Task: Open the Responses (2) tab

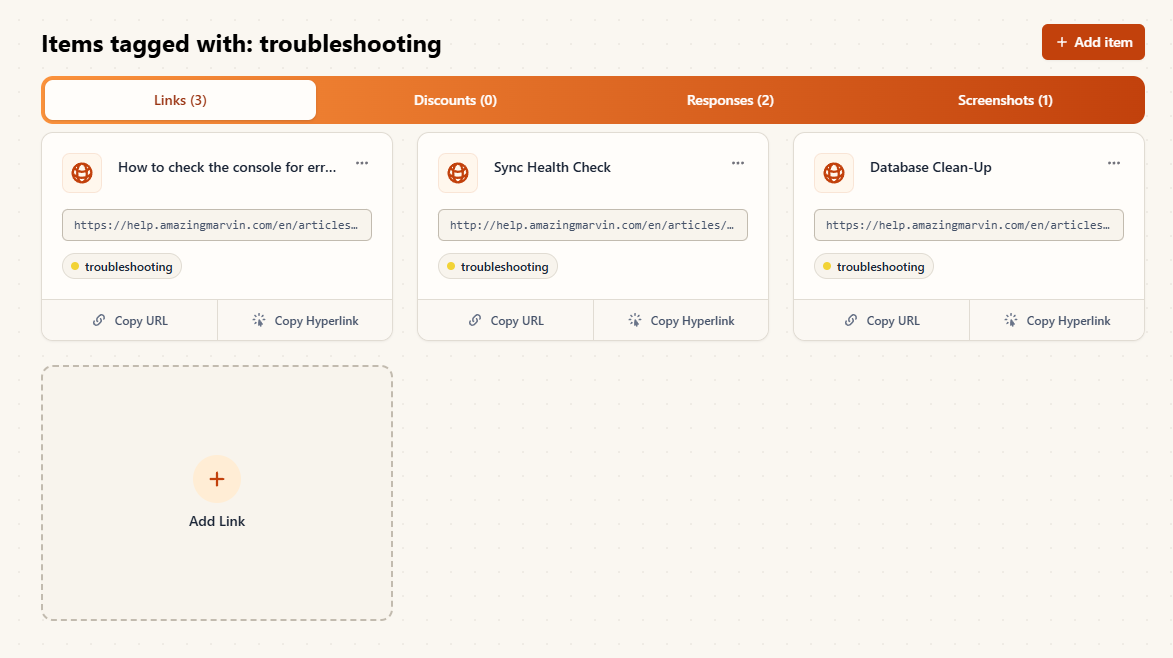Action: [x=730, y=100]
